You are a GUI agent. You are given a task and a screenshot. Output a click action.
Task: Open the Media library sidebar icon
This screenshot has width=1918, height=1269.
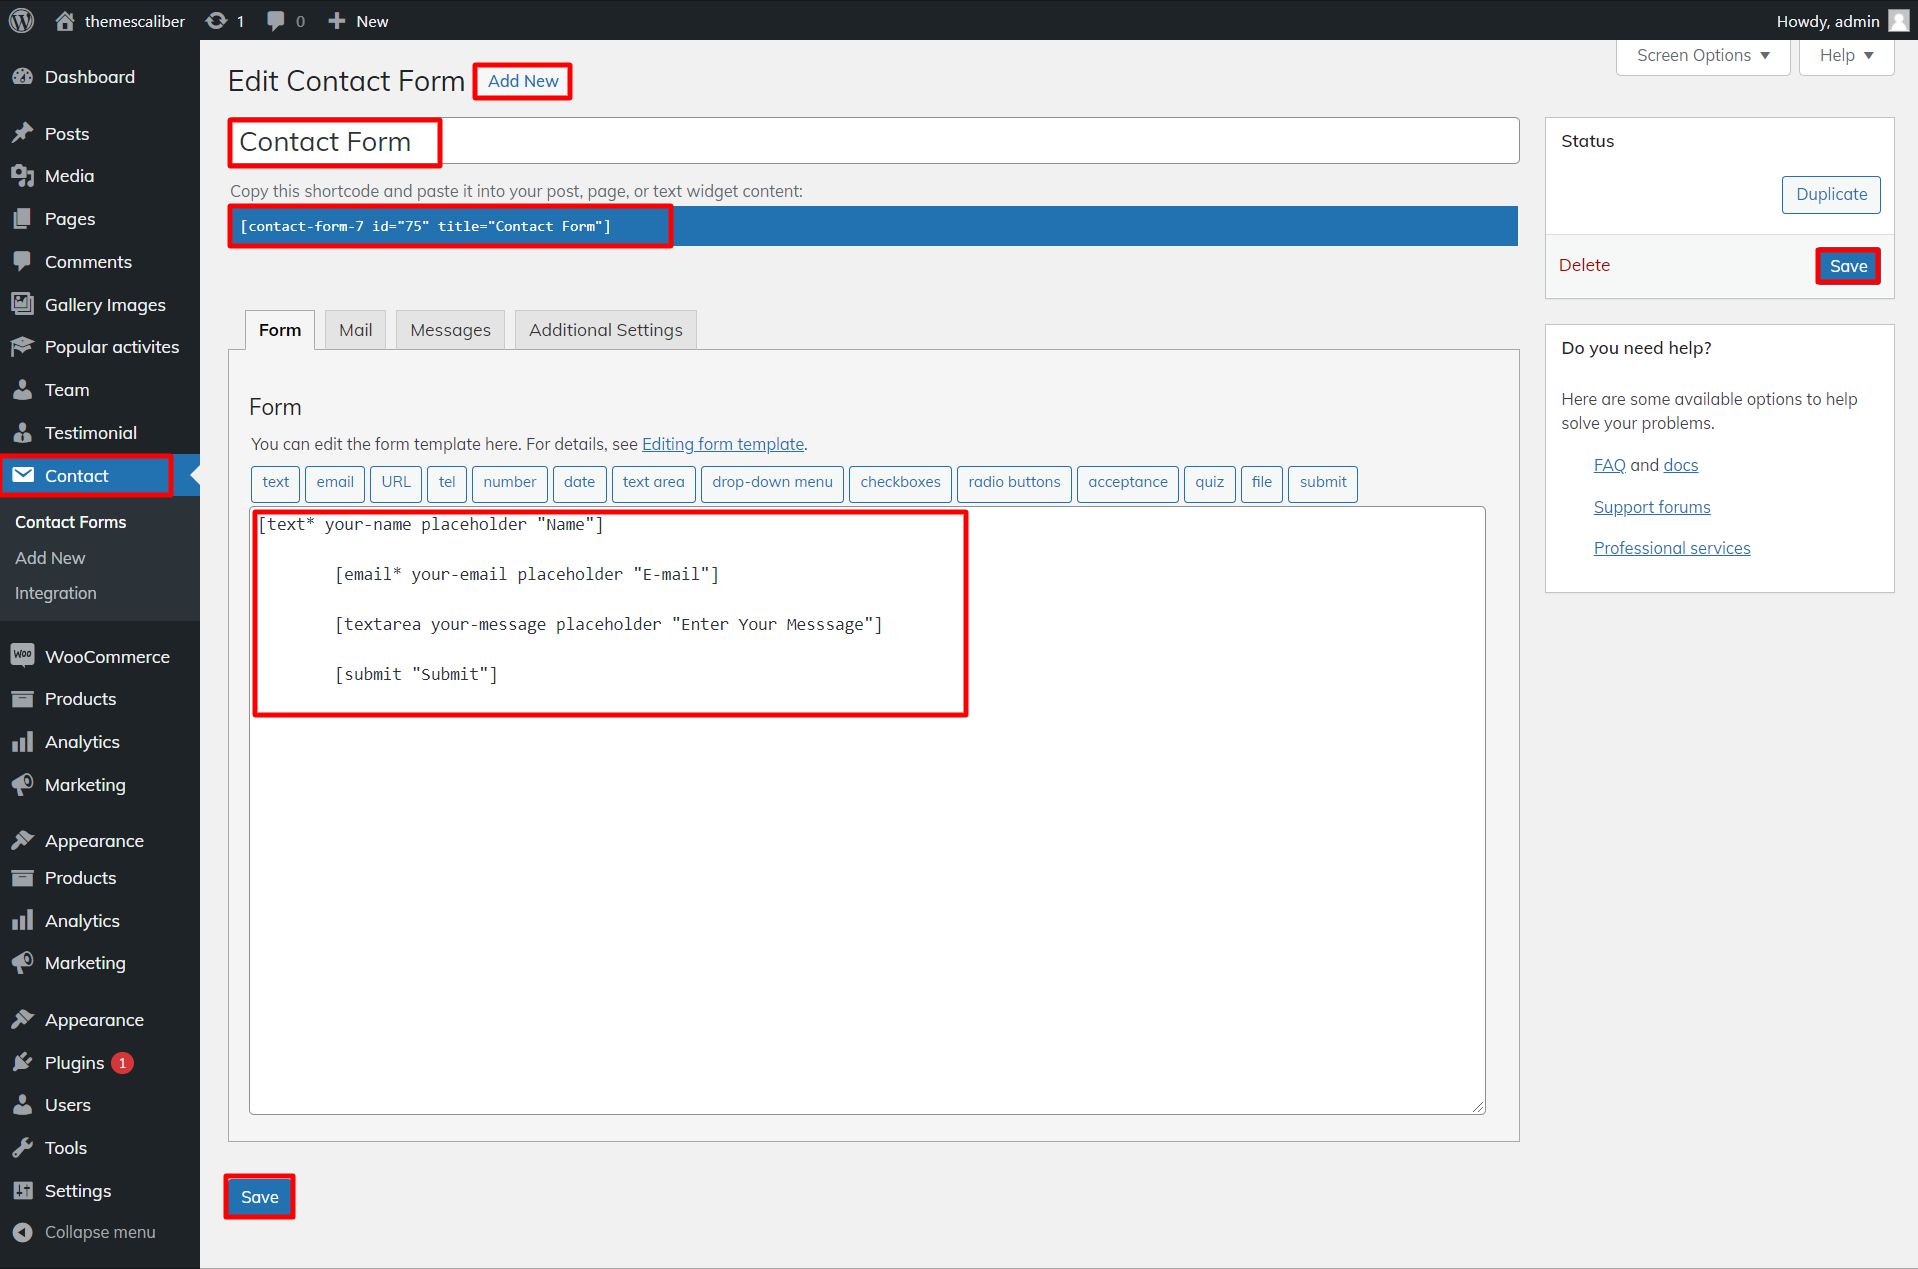point(24,175)
